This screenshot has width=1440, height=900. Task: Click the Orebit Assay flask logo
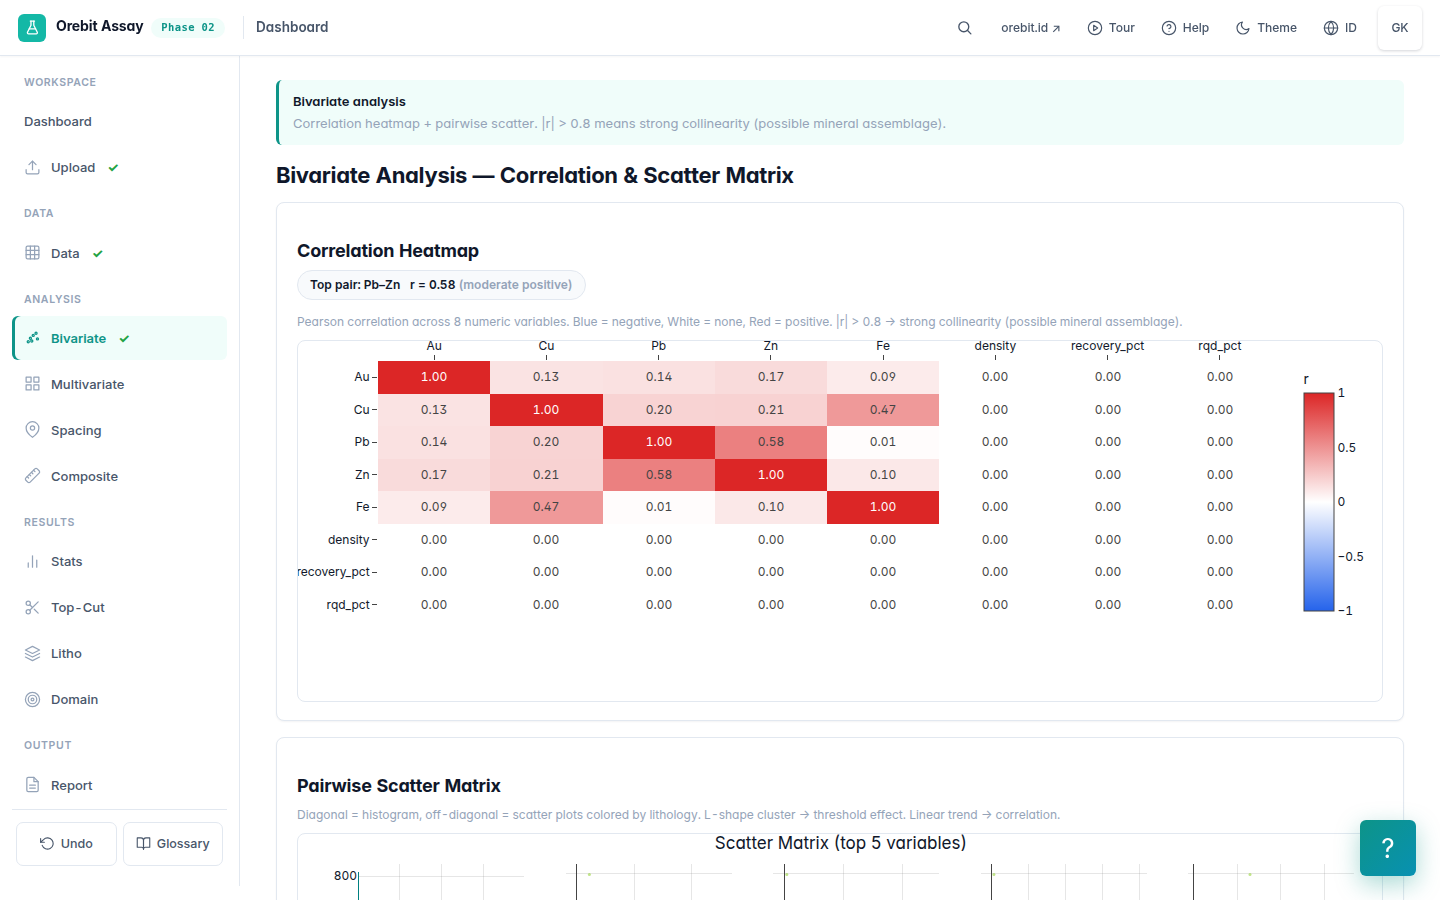(x=32, y=28)
